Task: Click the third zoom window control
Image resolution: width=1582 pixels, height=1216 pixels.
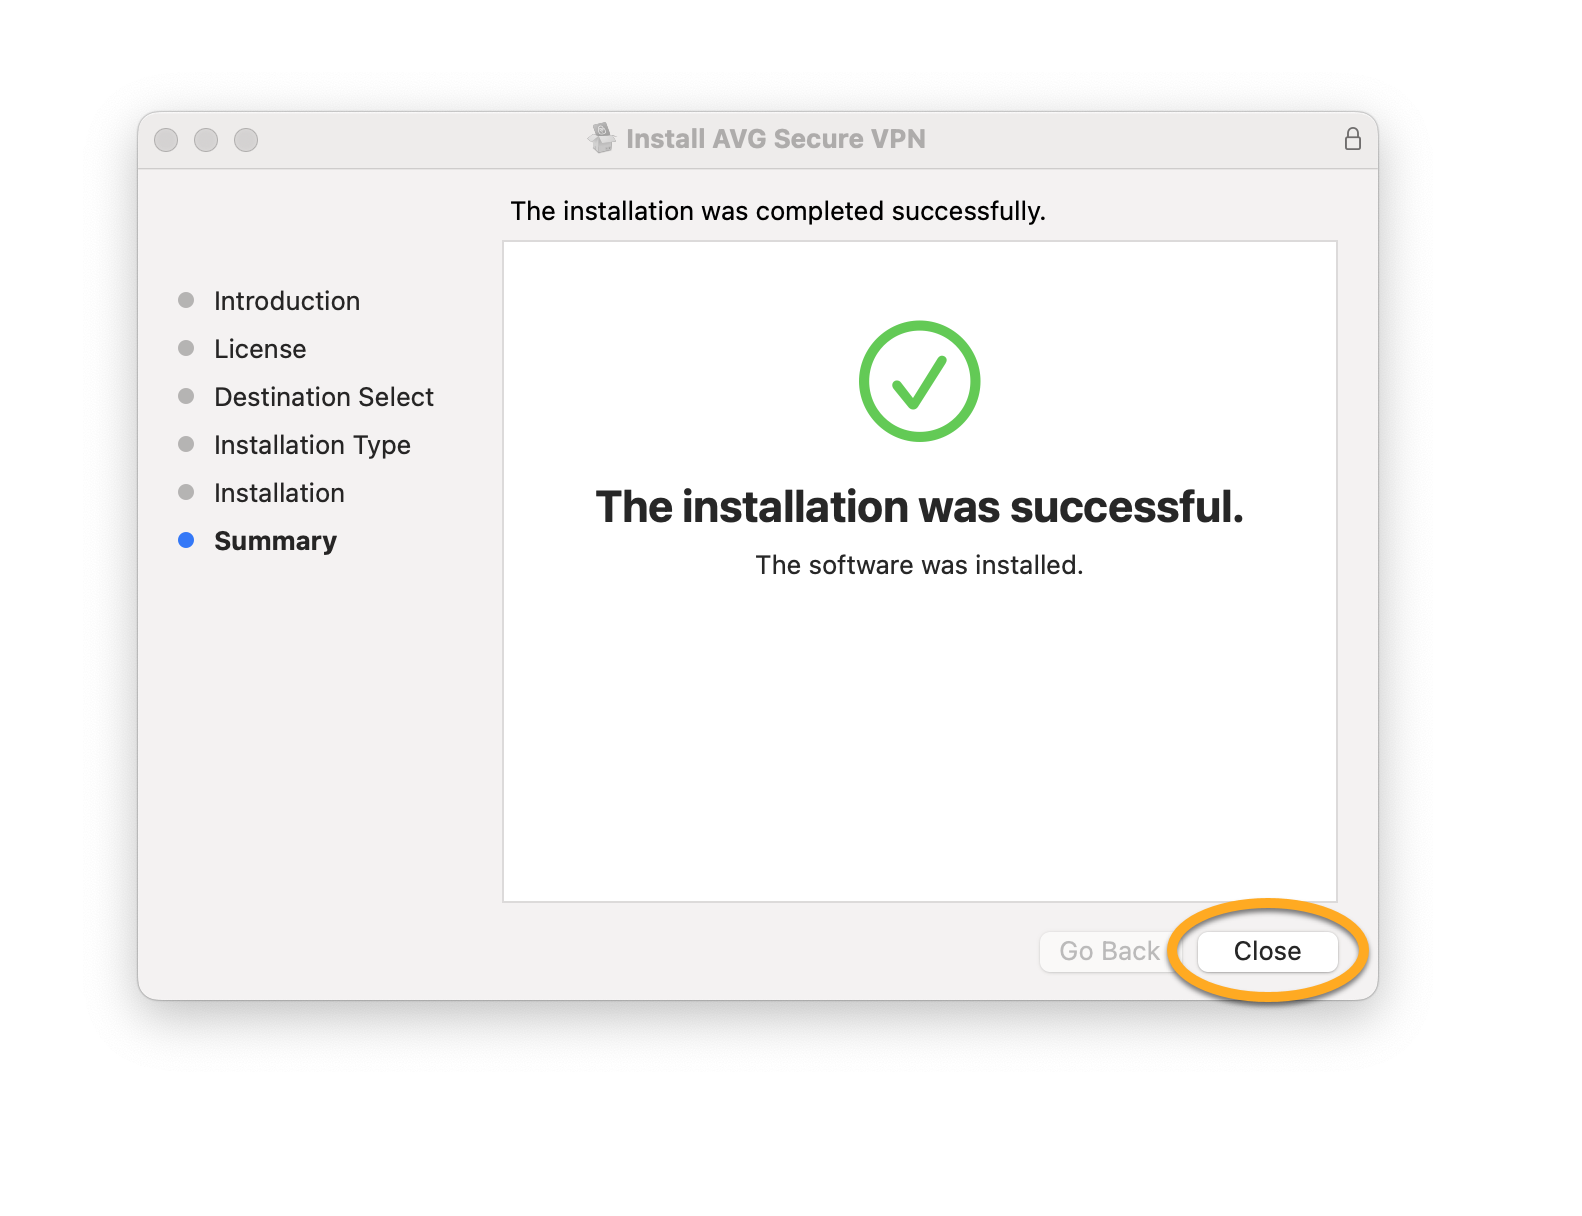Action: click(x=246, y=140)
